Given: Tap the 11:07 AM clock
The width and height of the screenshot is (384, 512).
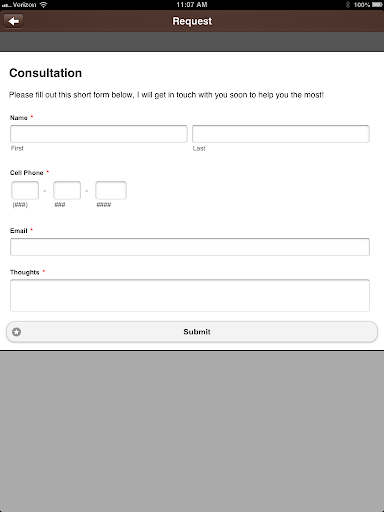Looking at the screenshot, I should tap(192, 5).
